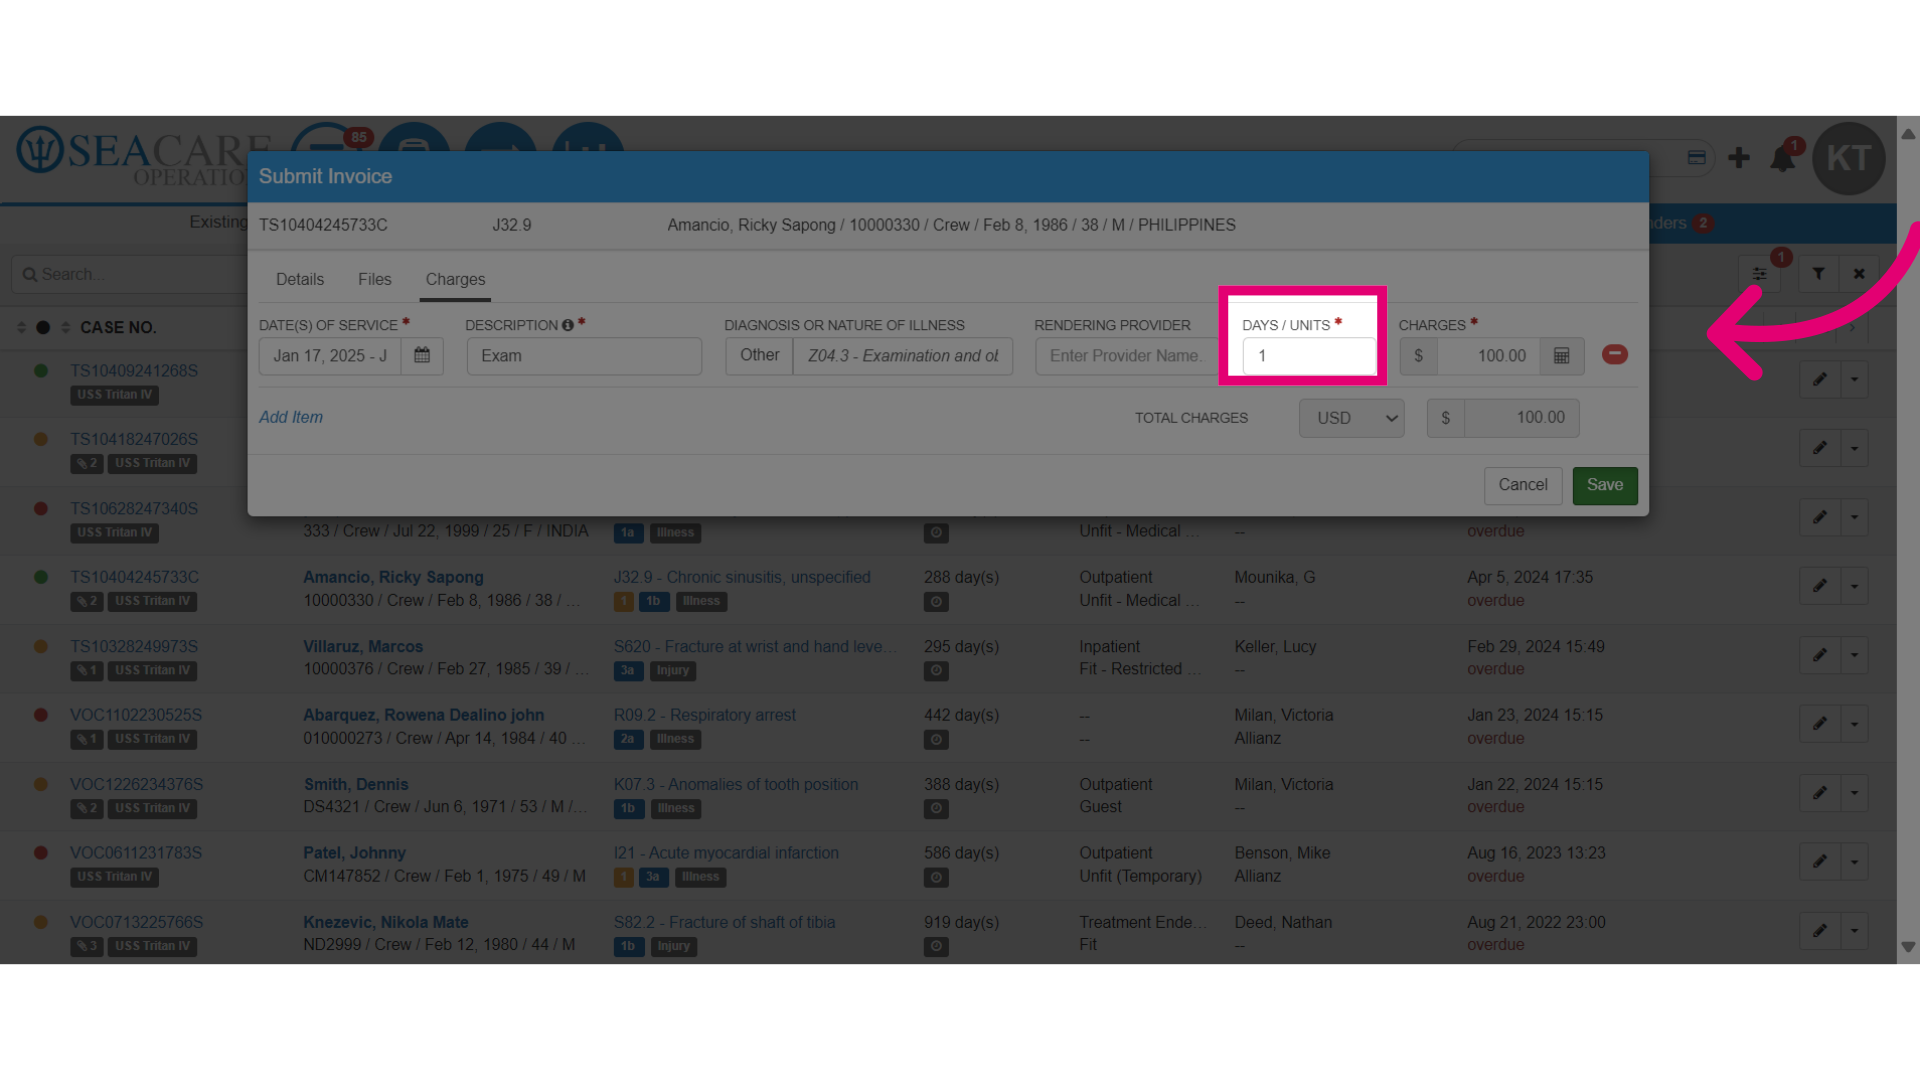Expand actions dropdown for VOC1102230525S

pyautogui.click(x=1854, y=724)
